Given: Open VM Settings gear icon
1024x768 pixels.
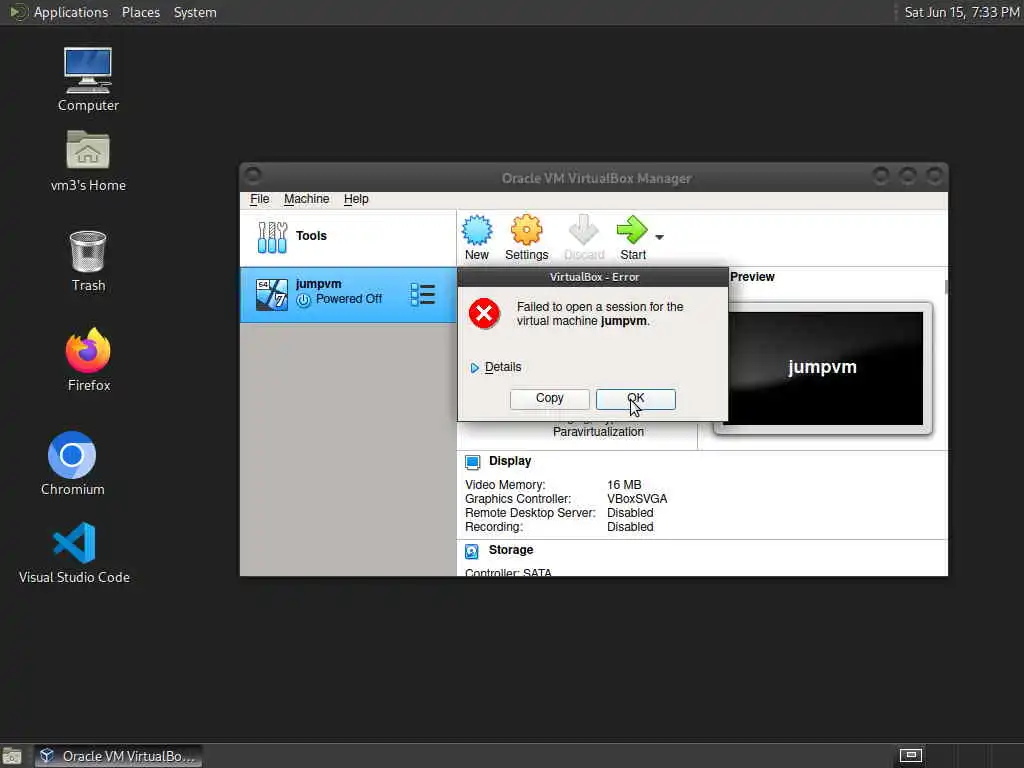Looking at the screenshot, I should pyautogui.click(x=526, y=231).
